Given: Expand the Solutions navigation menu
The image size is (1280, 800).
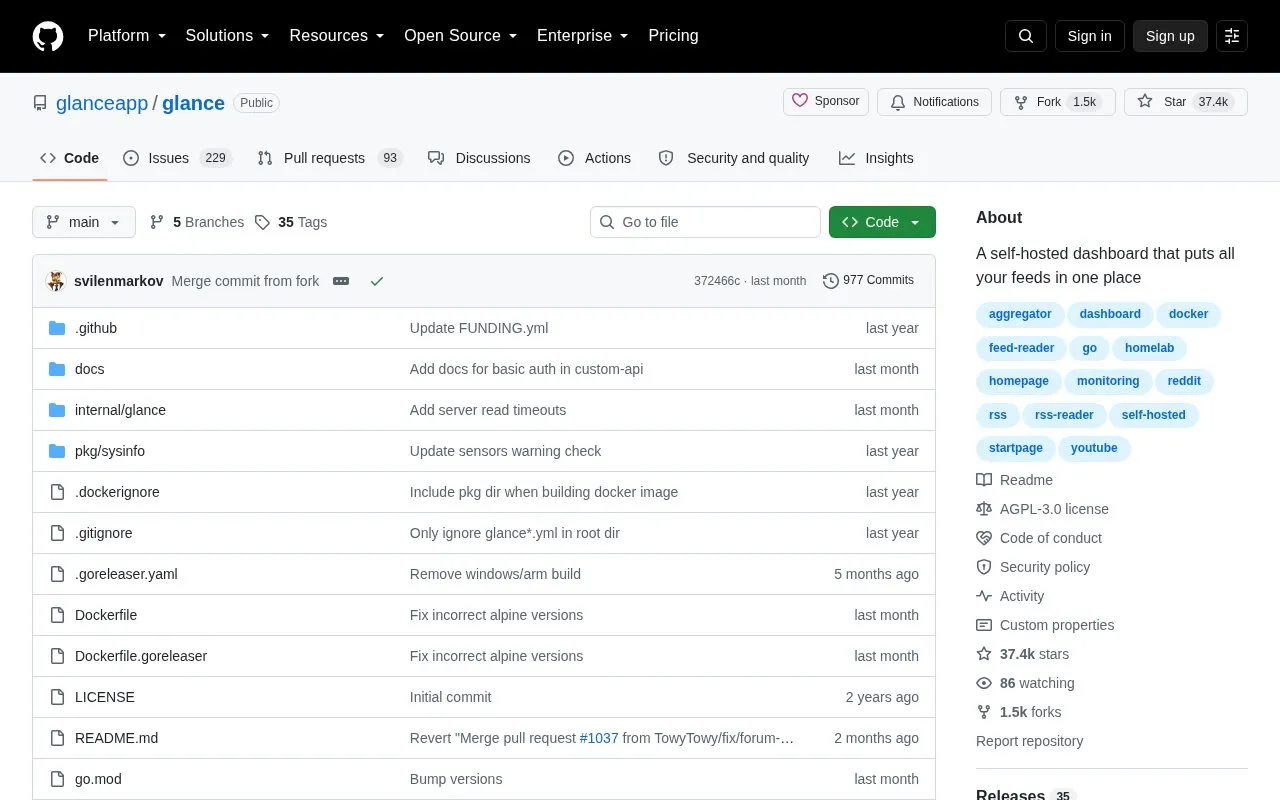Looking at the screenshot, I should pos(228,36).
